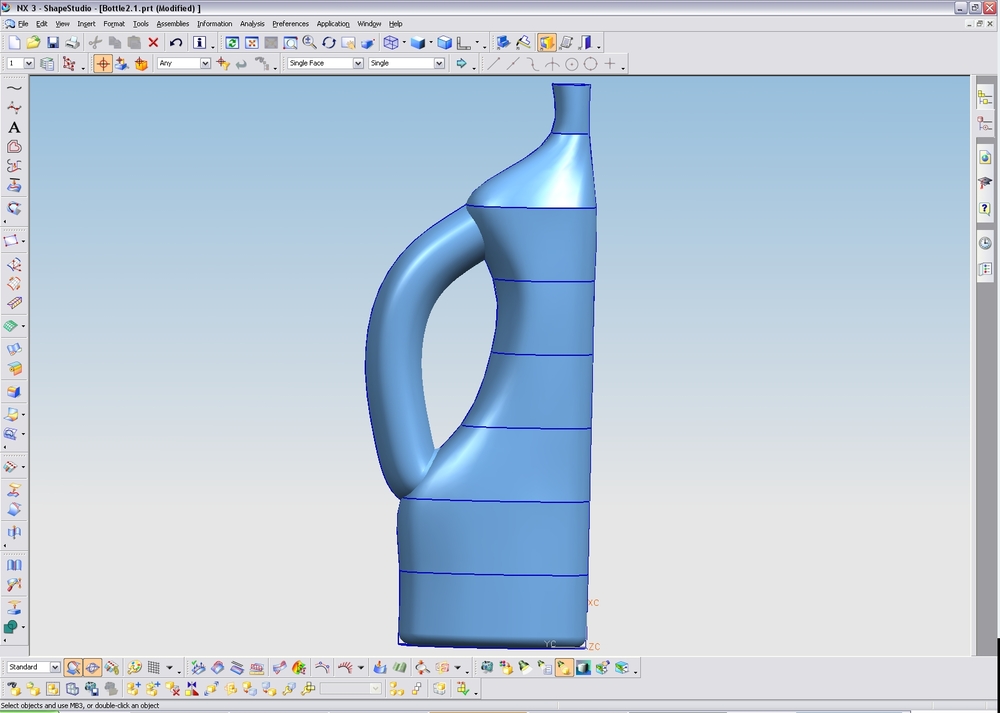Open the Analysis menu

[252, 24]
